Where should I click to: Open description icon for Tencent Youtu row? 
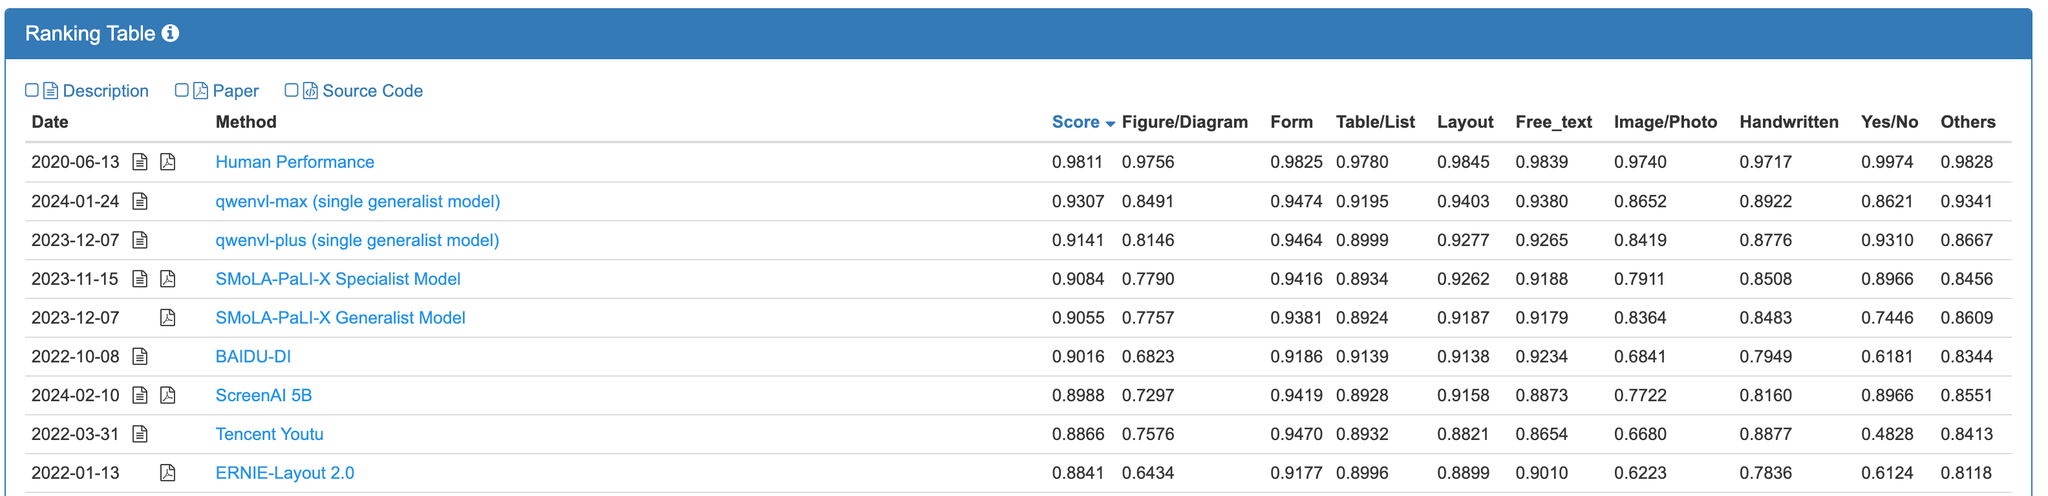(140, 434)
